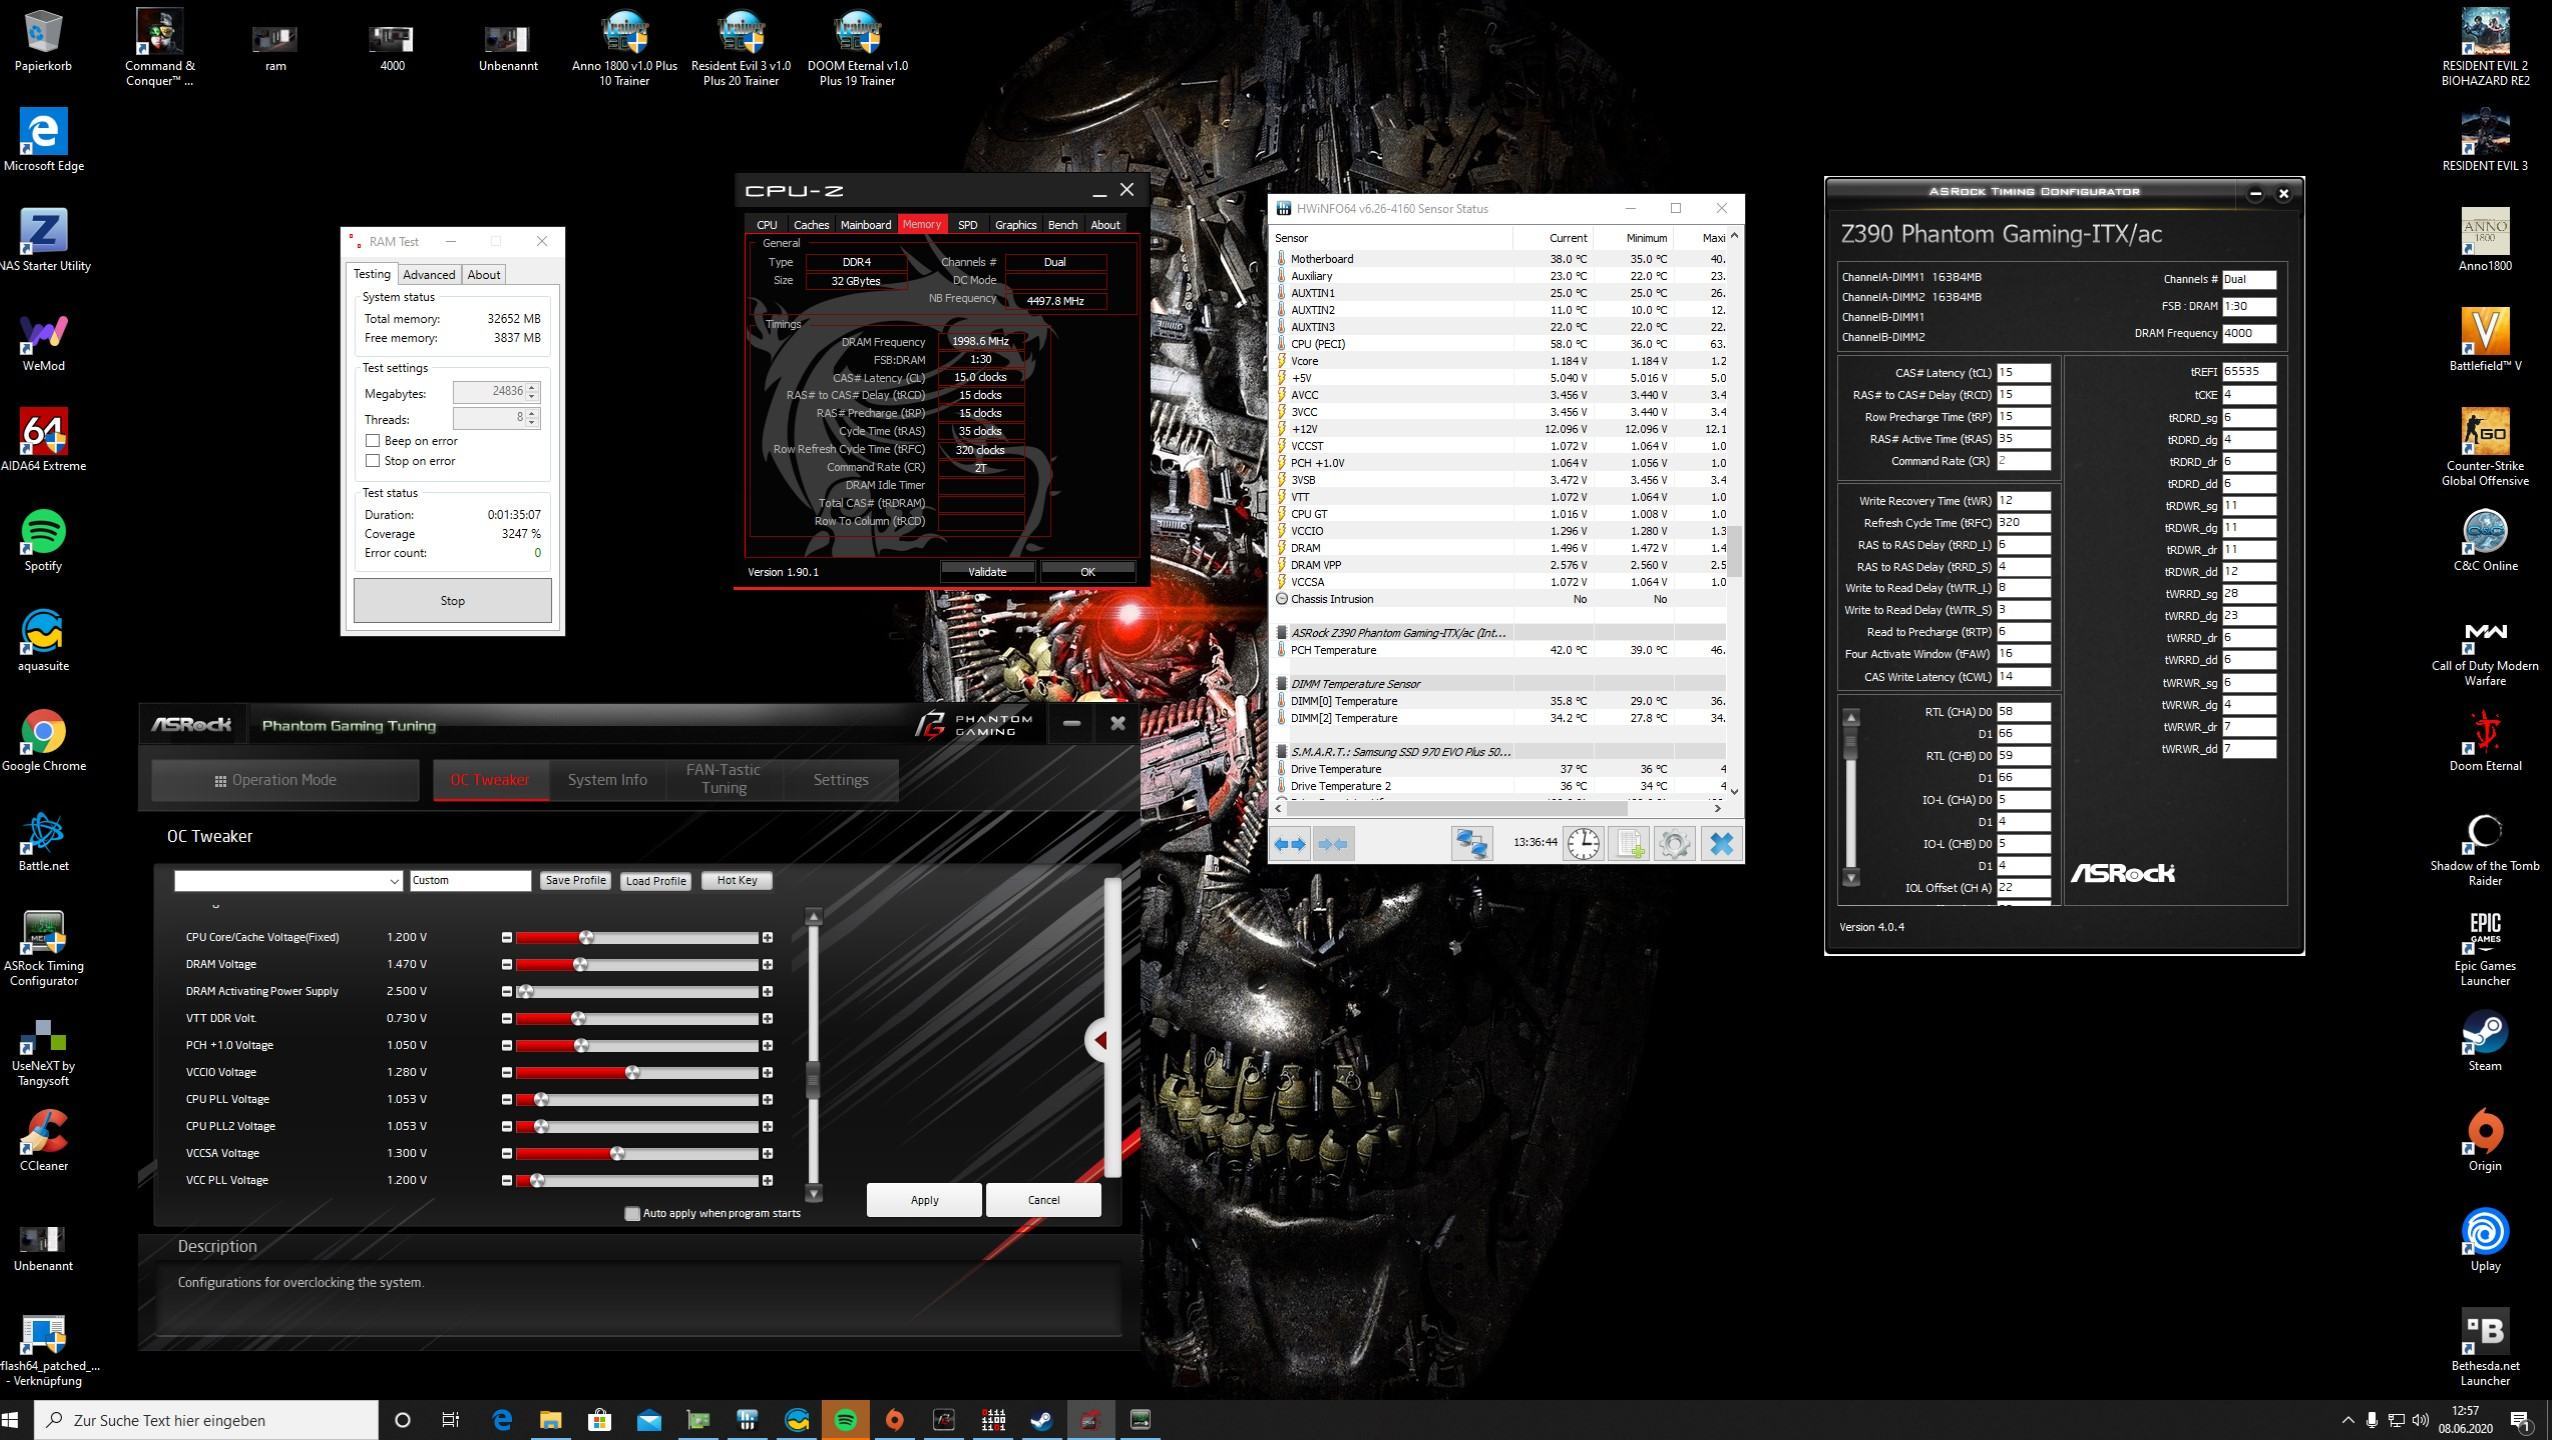
Task: Open the aquasuite desktop icon
Action: click(43, 640)
